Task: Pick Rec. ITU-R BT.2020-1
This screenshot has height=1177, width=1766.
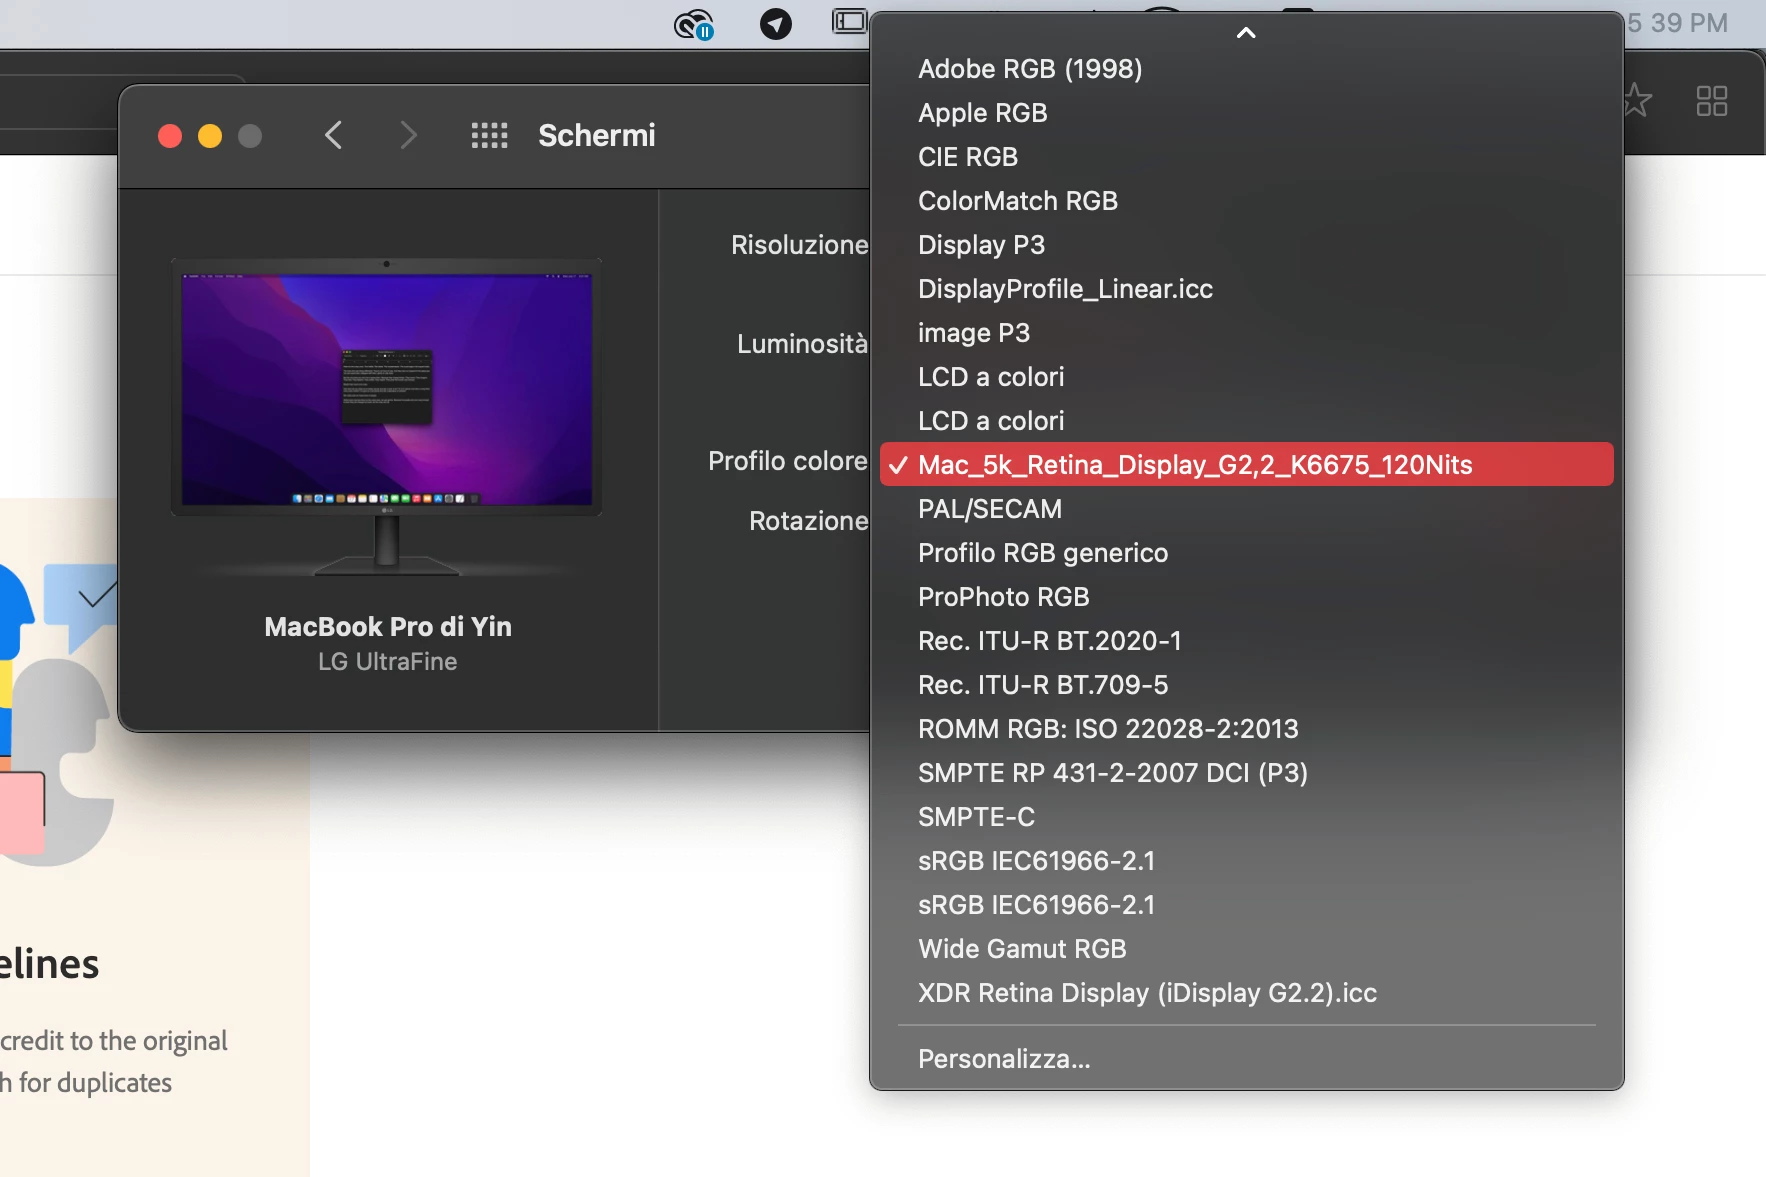Action: pos(1246,641)
